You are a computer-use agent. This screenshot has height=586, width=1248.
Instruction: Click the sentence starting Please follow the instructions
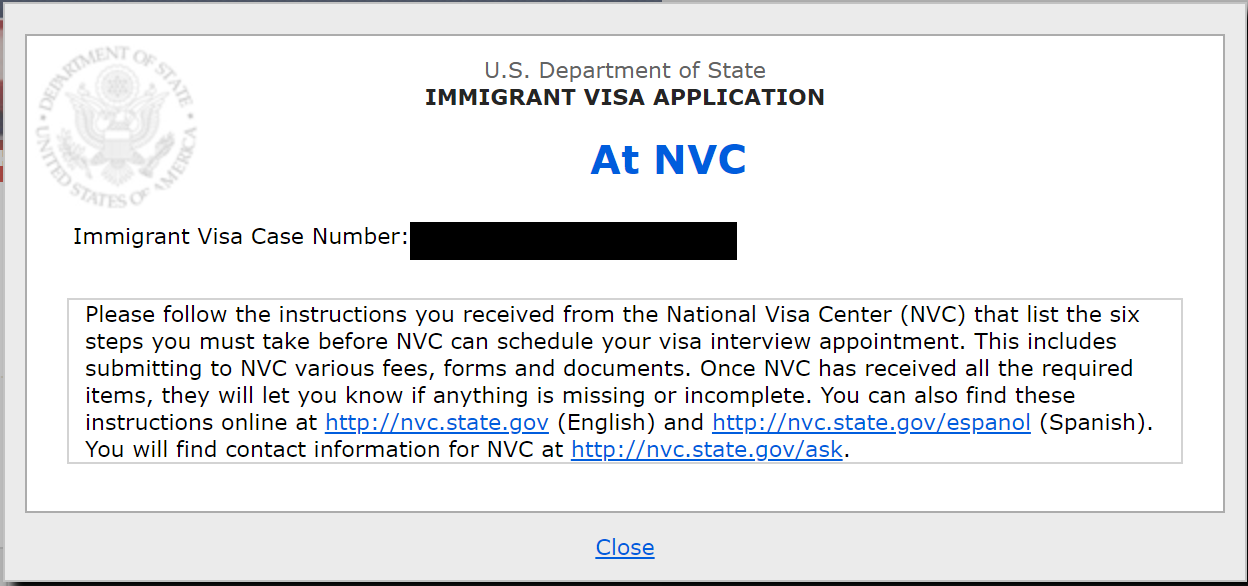(612, 328)
